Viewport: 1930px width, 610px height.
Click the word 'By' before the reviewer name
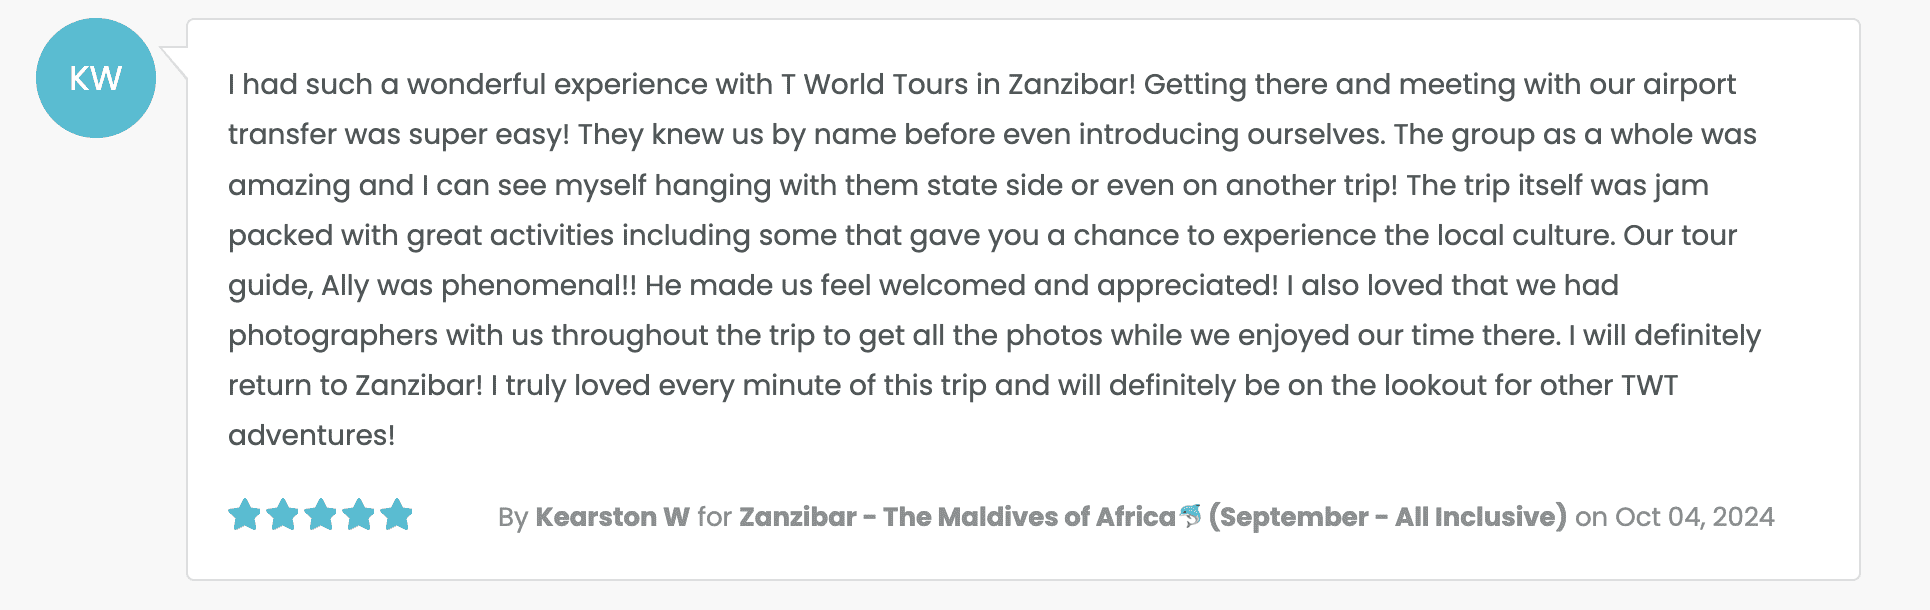[513, 517]
